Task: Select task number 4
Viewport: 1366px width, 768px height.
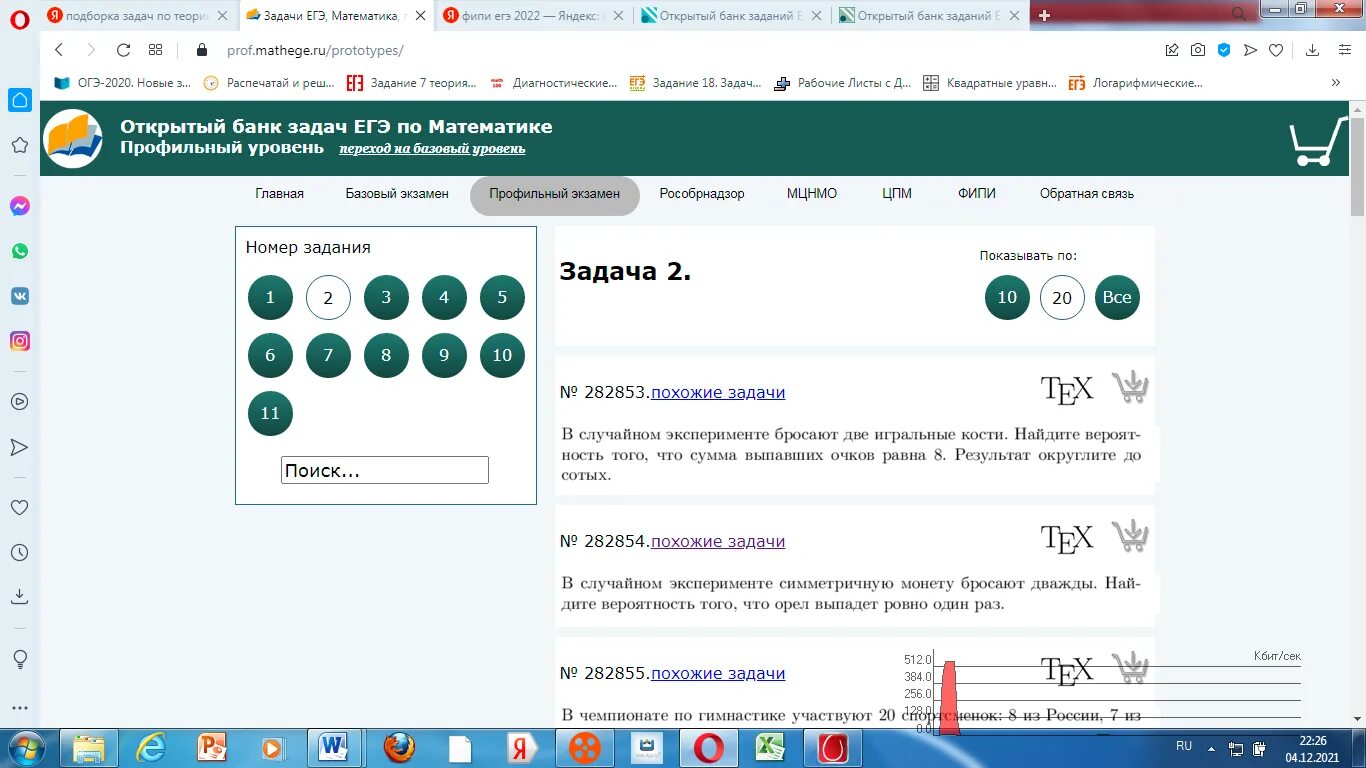Action: tap(444, 298)
